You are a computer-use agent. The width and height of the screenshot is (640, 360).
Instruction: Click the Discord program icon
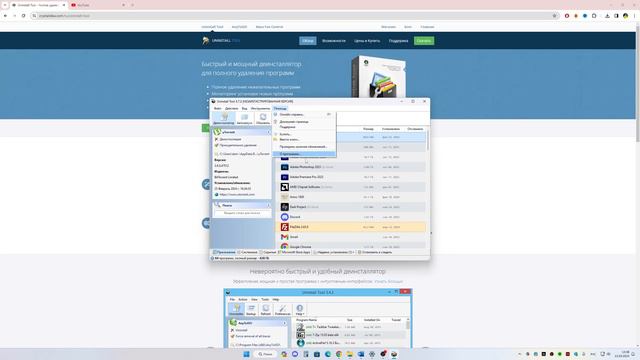284,217
